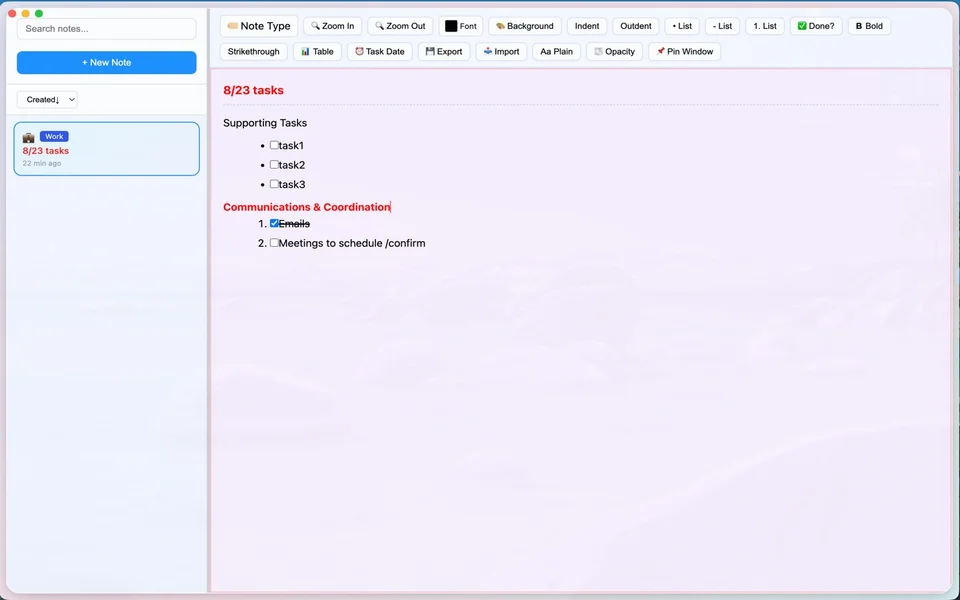
Task: Click Pin Window pushpin button
Action: coord(684,51)
